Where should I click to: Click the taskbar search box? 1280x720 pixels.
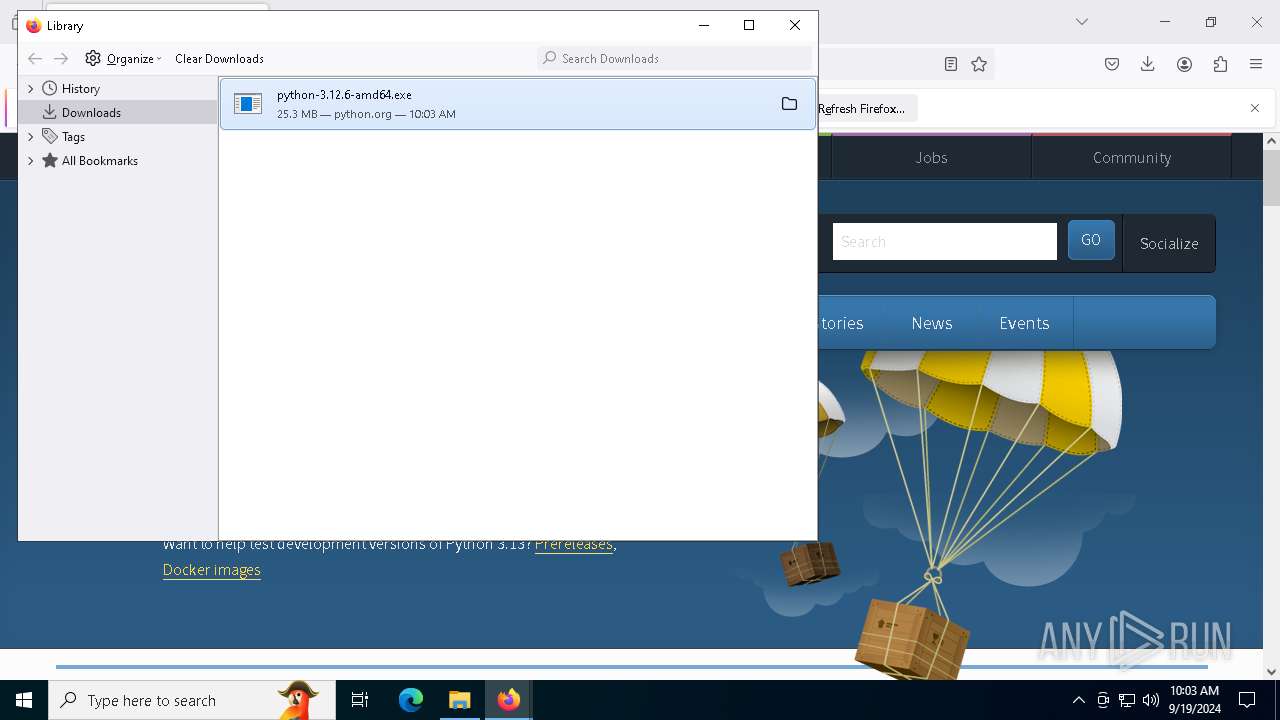(x=192, y=700)
